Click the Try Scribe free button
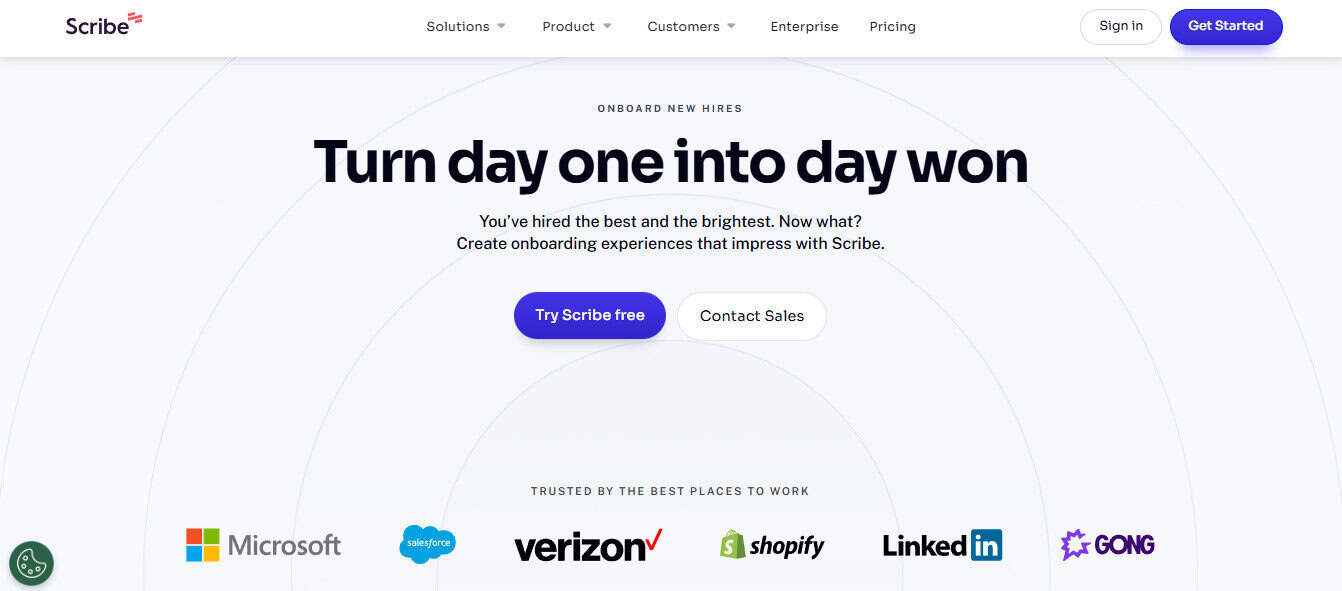The image size is (1342, 591). (590, 315)
